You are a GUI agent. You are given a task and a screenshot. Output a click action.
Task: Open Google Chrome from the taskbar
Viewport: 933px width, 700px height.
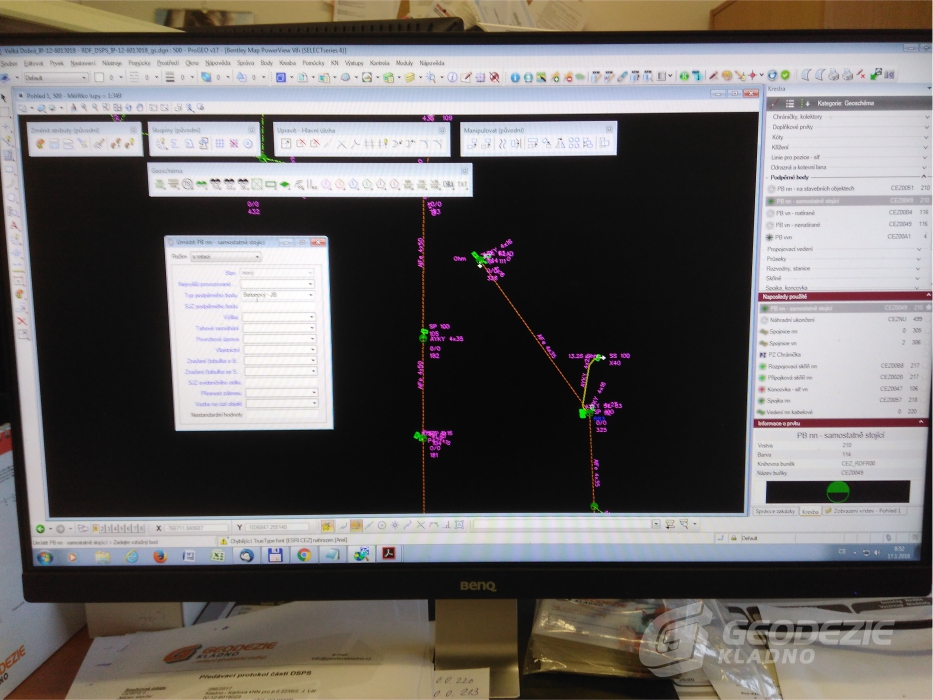[x=303, y=555]
